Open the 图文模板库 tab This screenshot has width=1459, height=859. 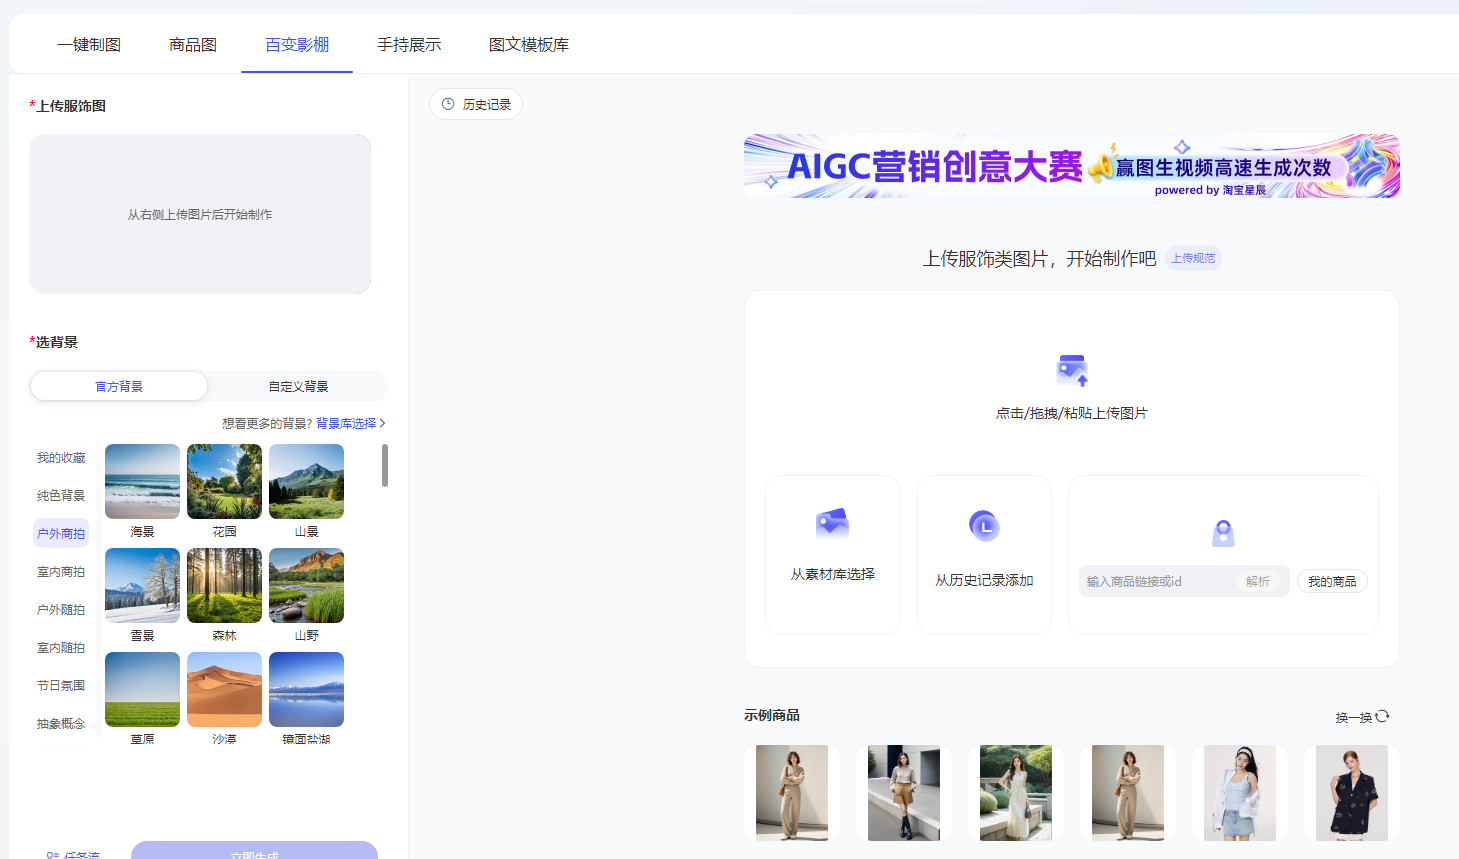tap(528, 45)
